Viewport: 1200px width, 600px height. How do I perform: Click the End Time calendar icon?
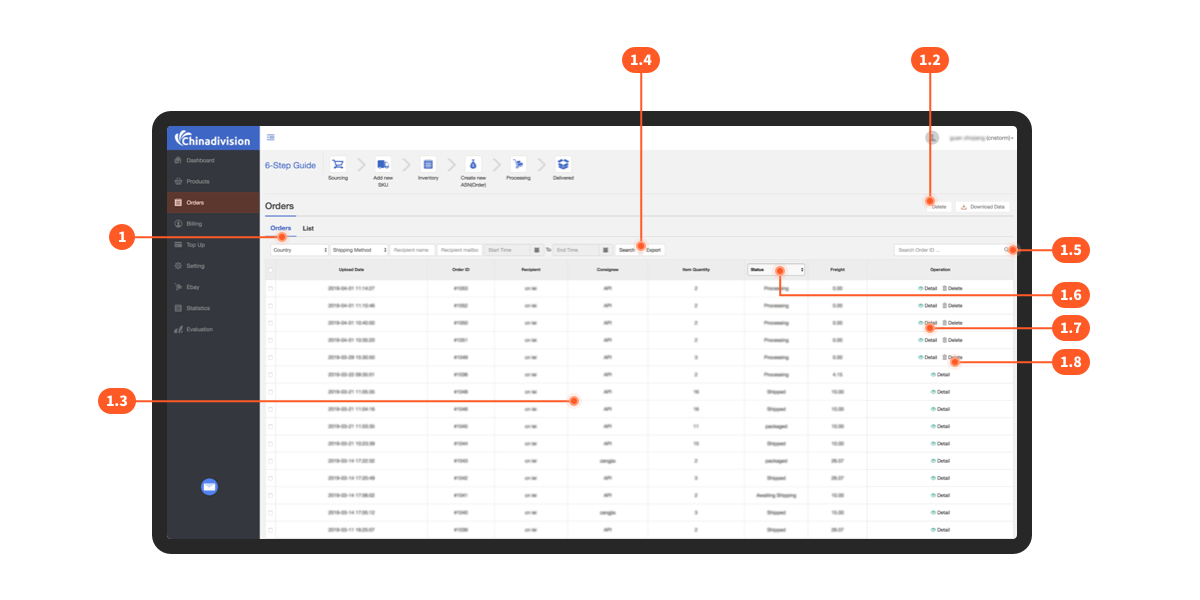[605, 250]
